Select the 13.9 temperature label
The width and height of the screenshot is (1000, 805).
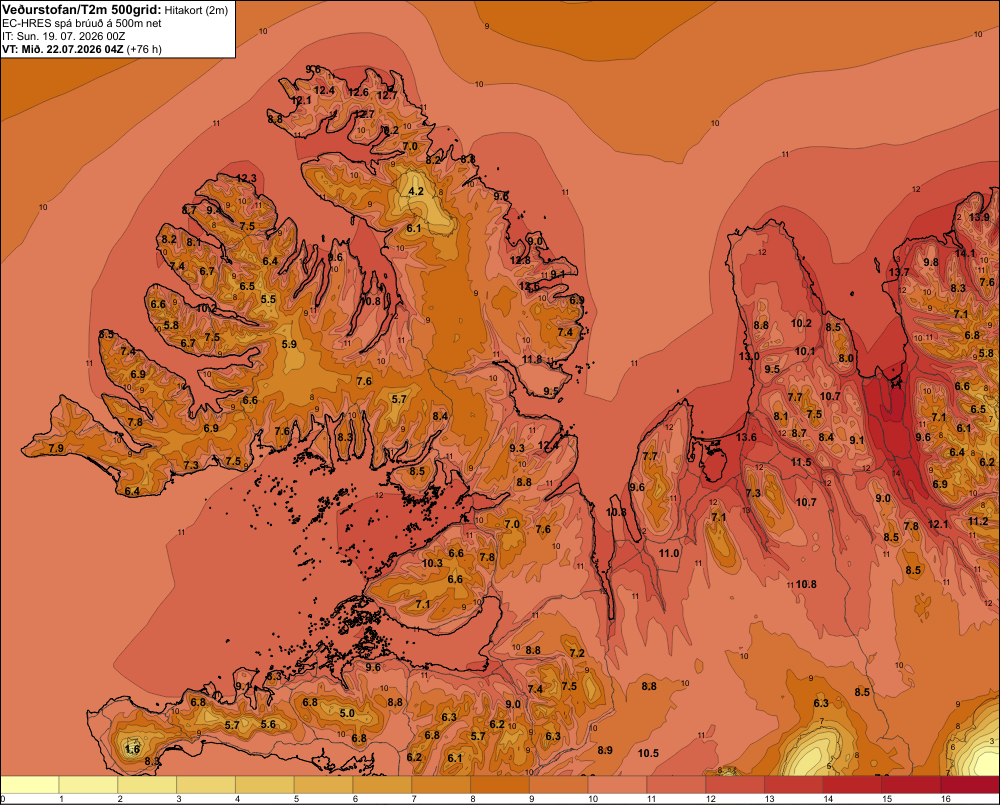[x=980, y=217]
